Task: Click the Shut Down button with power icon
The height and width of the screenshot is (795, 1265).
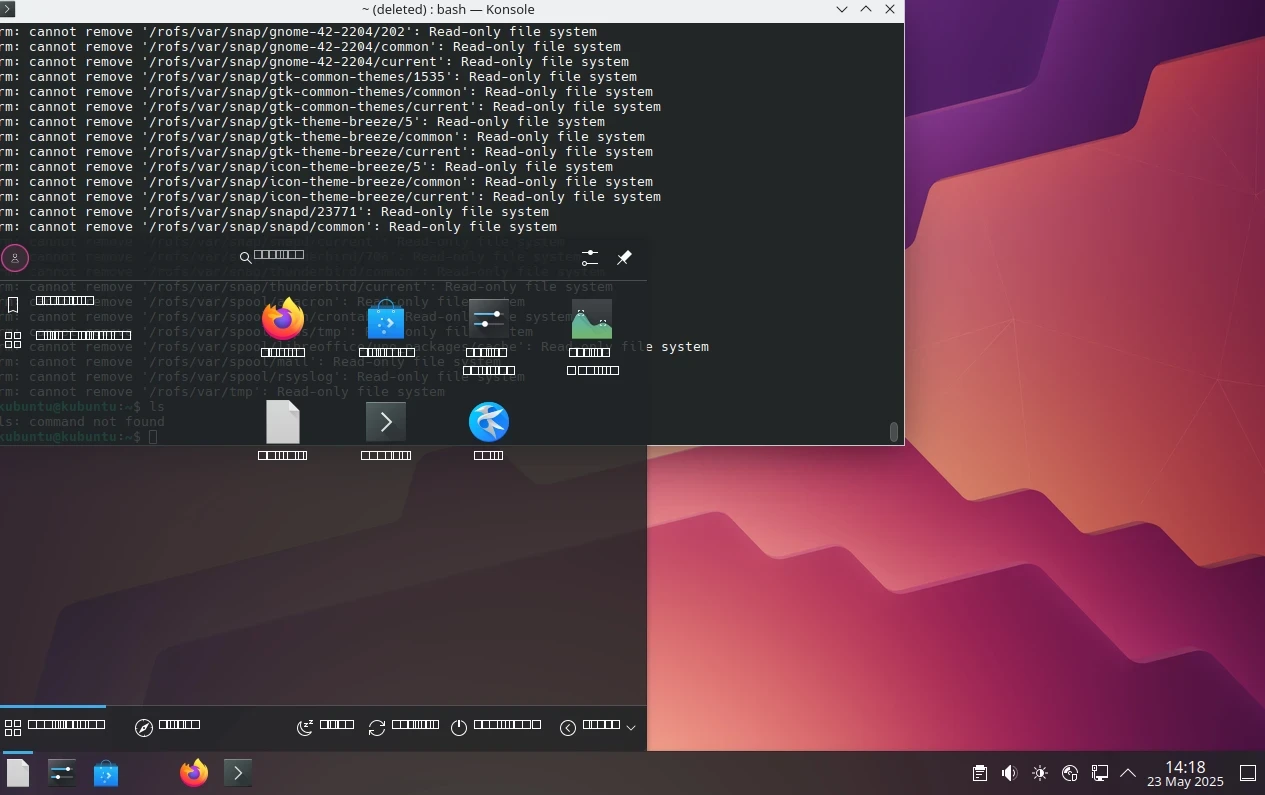Action: (496, 727)
